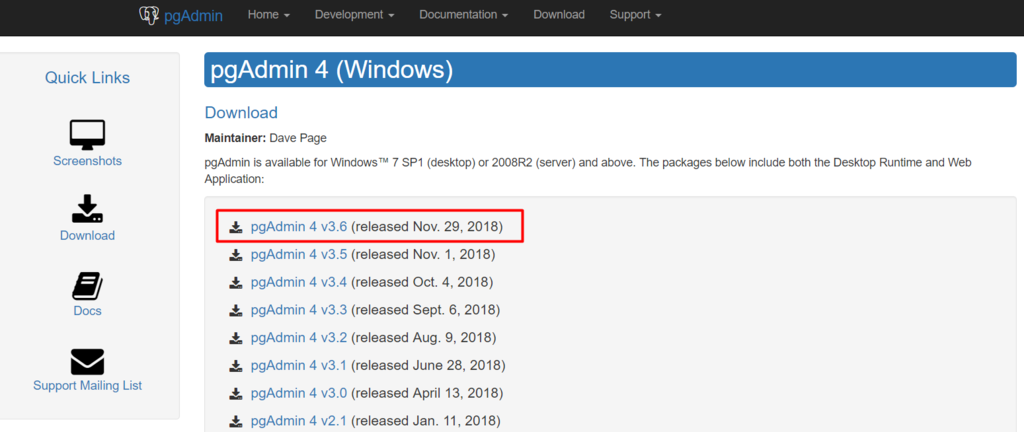
Task: Click the Download tray icon in Quick Links
Action: pyautogui.click(x=88, y=209)
